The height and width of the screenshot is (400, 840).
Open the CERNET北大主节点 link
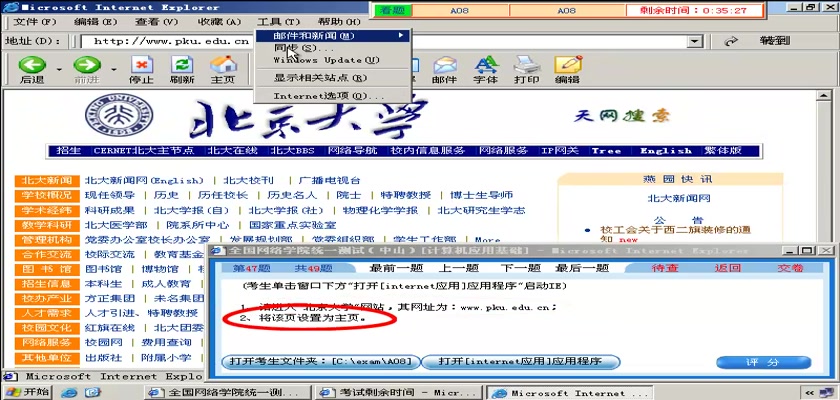tap(144, 151)
